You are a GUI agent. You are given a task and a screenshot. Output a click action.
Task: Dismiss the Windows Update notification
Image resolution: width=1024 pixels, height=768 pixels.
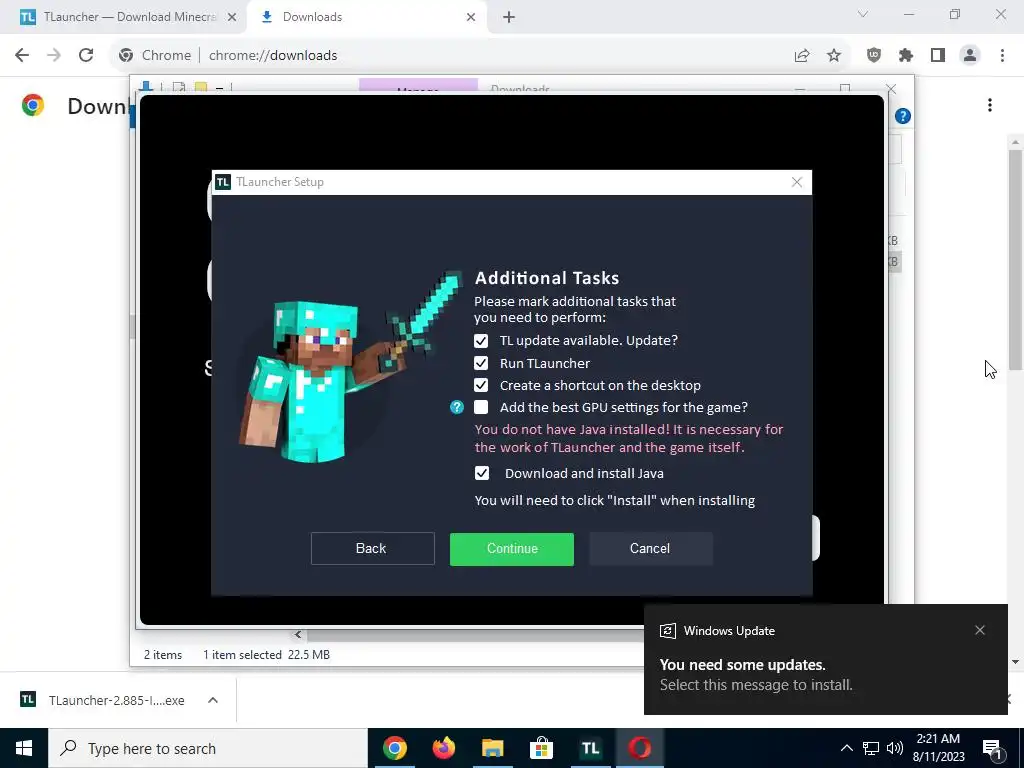980,630
